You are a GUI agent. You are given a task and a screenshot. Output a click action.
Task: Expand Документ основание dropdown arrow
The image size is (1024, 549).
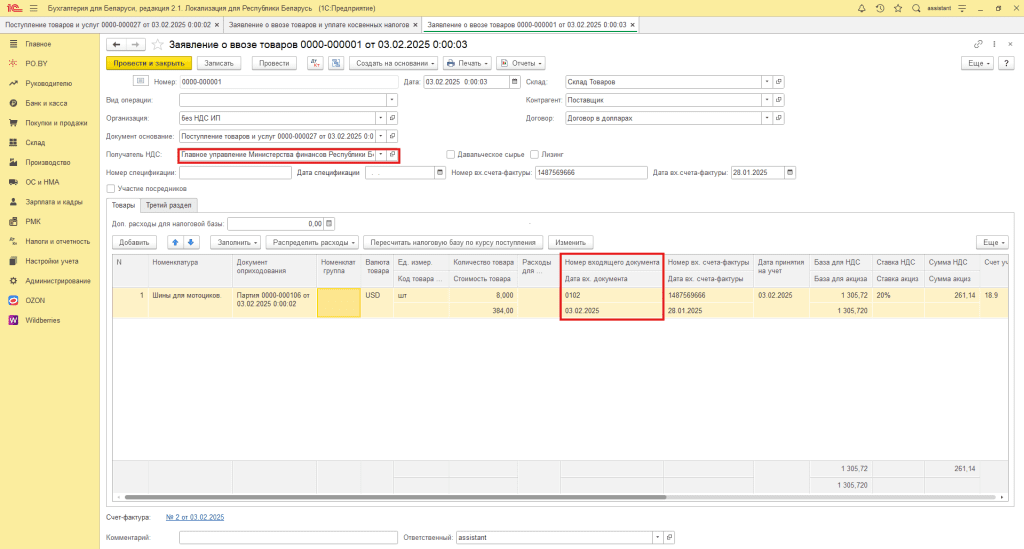(381, 136)
